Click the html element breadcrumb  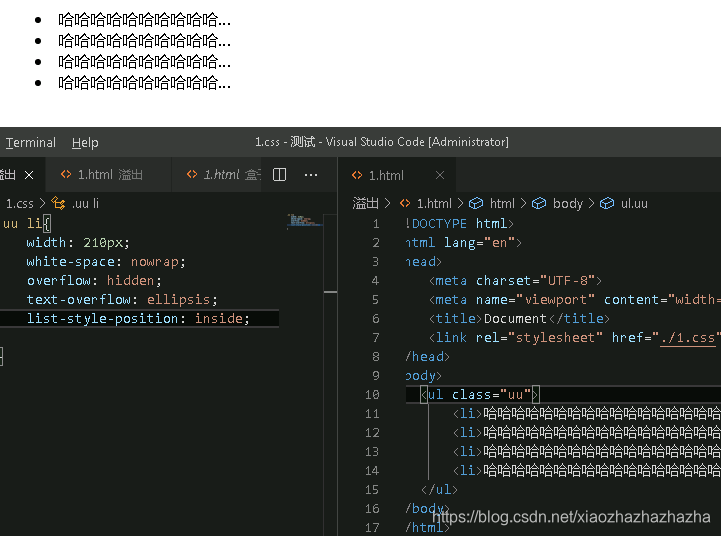coord(502,204)
